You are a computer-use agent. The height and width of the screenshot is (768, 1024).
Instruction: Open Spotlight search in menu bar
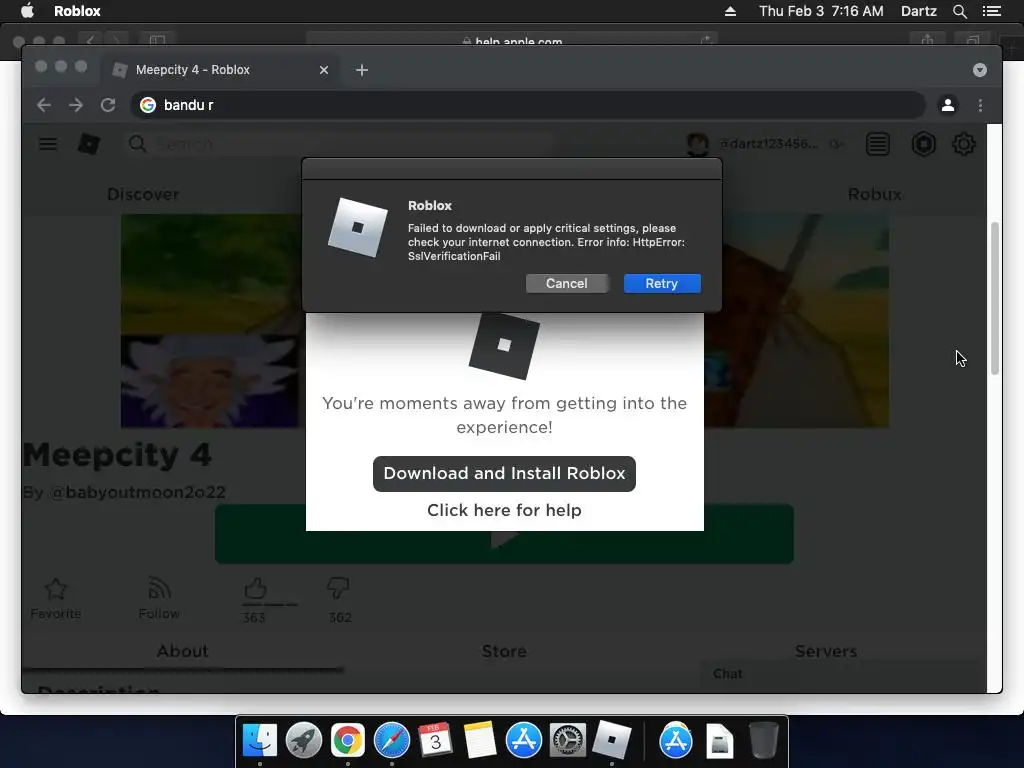coord(959,11)
